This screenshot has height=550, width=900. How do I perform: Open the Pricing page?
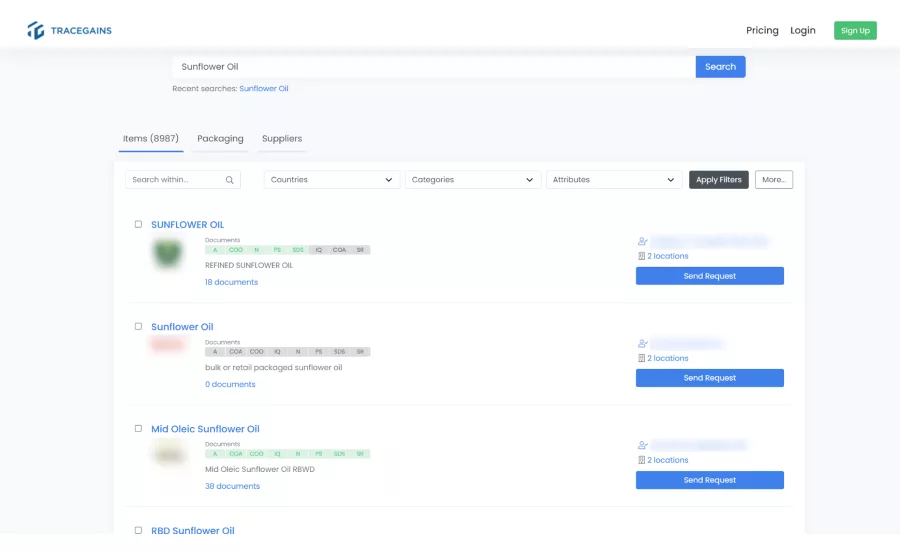pyautogui.click(x=762, y=30)
